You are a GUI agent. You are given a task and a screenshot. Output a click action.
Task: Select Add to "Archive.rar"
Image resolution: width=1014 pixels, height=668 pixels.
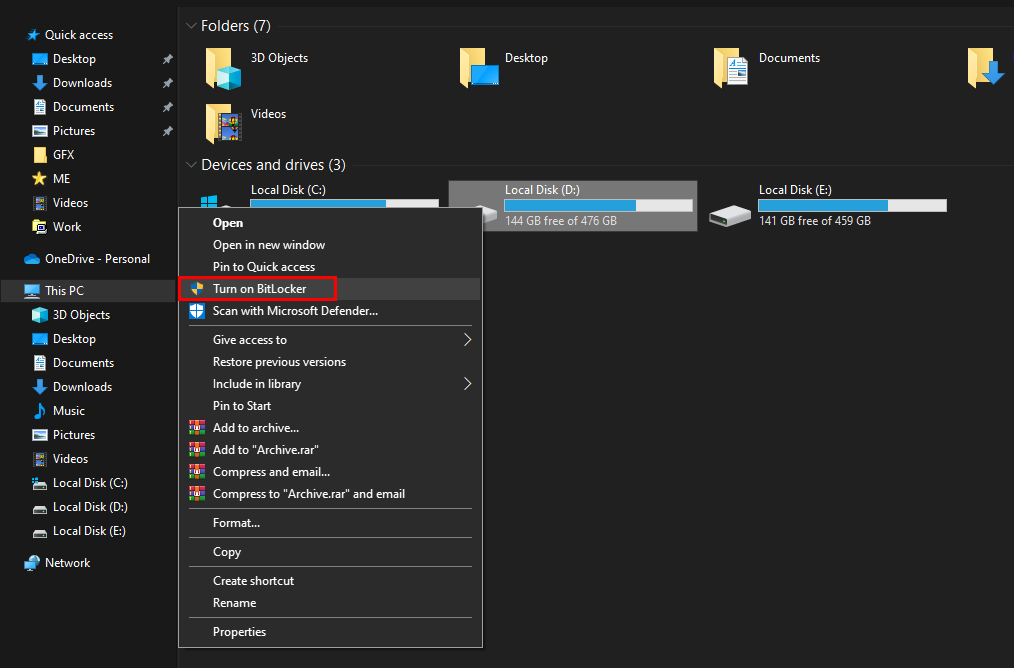pyautogui.click(x=265, y=449)
